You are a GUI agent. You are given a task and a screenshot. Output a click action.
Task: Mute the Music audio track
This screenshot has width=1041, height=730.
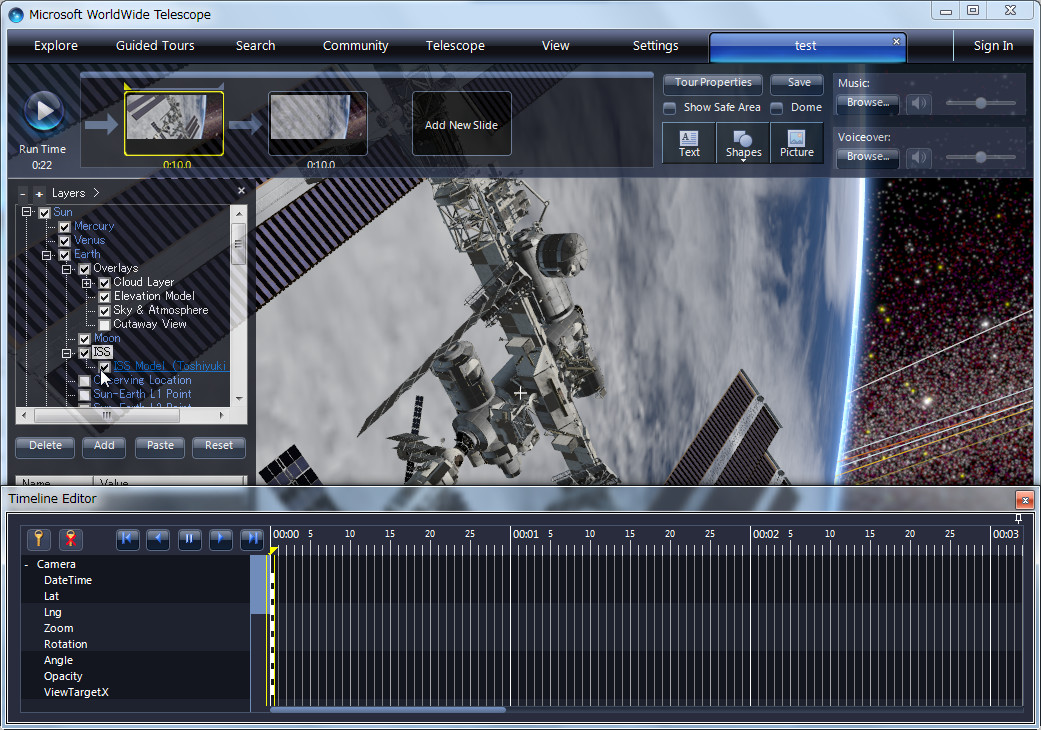(918, 103)
